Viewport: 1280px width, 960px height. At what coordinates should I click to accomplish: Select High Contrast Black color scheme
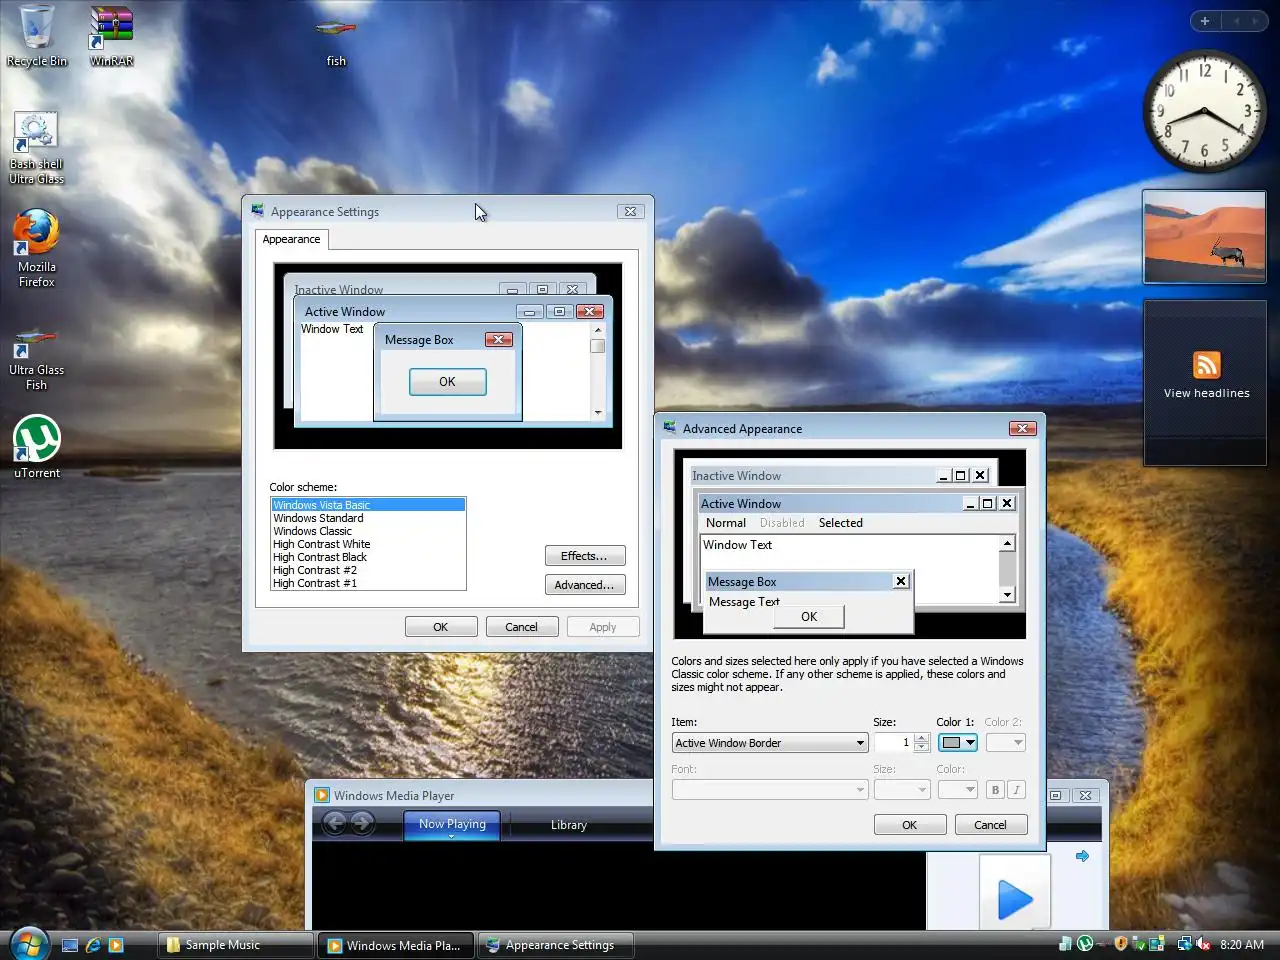pos(368,557)
